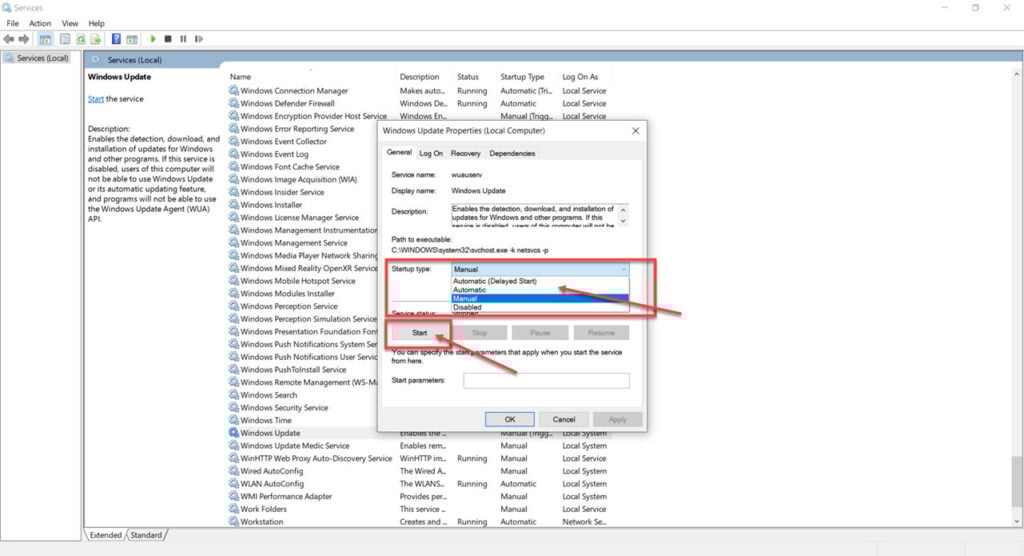1024x556 pixels.
Task: Click the Export List toolbar icon
Action: [x=96, y=39]
